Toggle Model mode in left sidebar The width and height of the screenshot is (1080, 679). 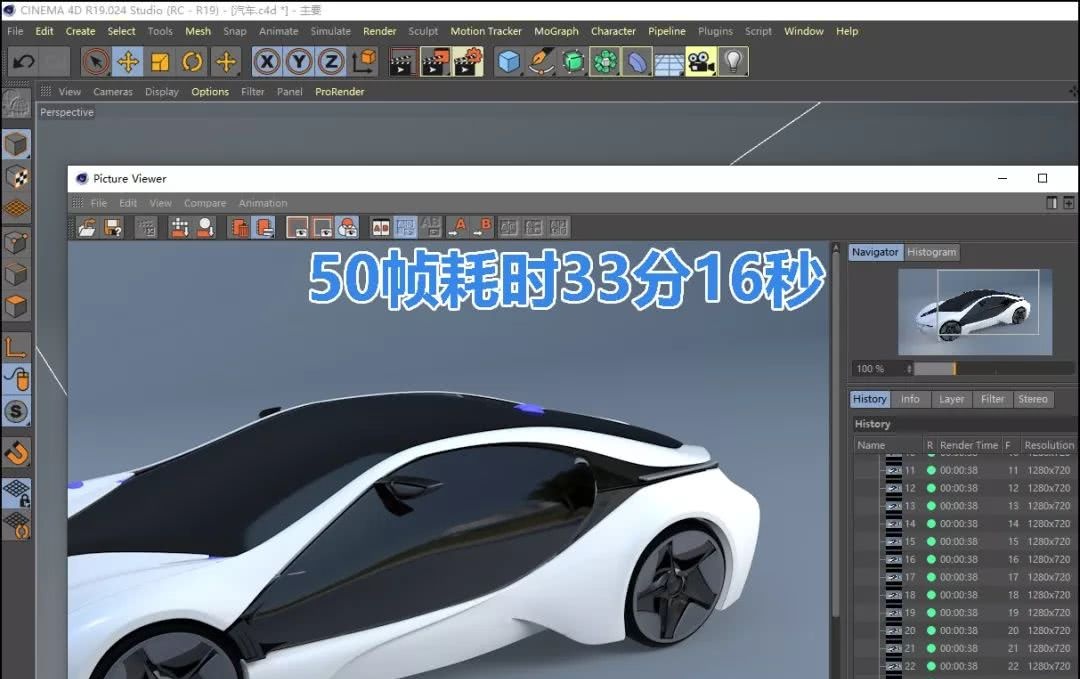pyautogui.click(x=16, y=145)
